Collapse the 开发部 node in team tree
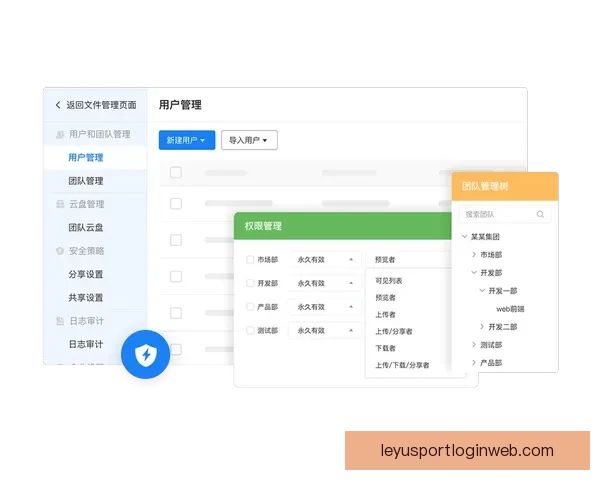600x480 pixels. pyautogui.click(x=474, y=273)
